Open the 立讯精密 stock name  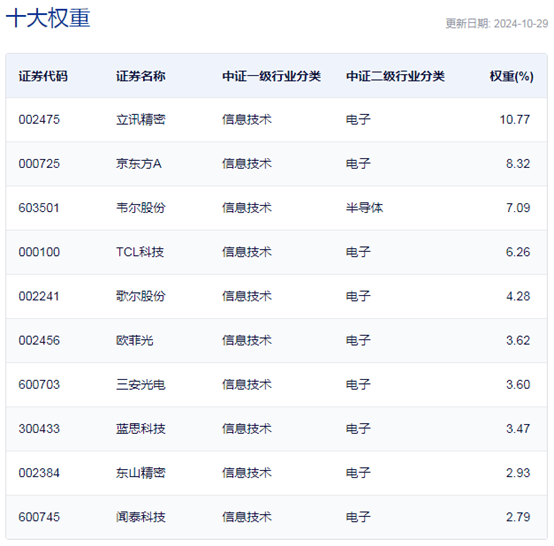[141, 119]
